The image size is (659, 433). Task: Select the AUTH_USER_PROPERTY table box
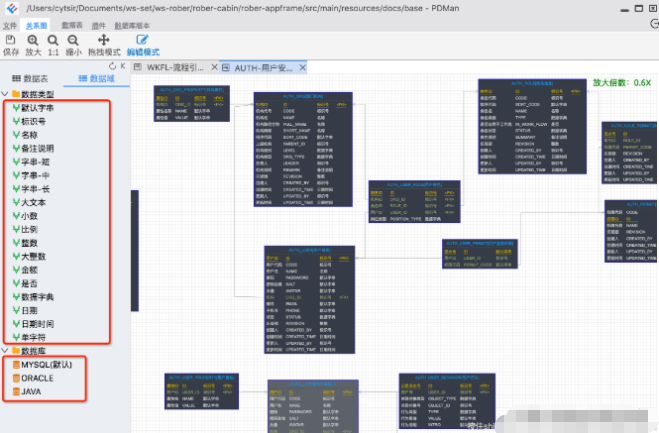pos(202,391)
